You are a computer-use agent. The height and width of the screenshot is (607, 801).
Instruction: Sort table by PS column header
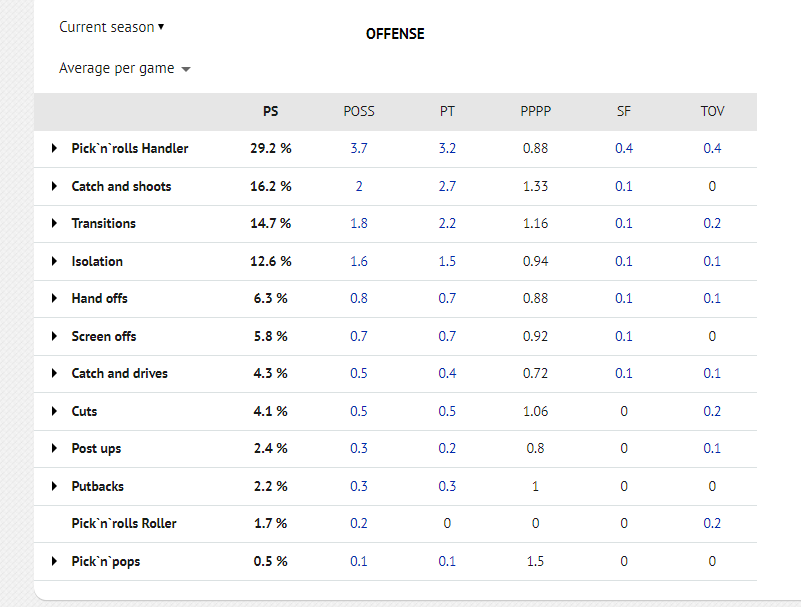point(271,111)
